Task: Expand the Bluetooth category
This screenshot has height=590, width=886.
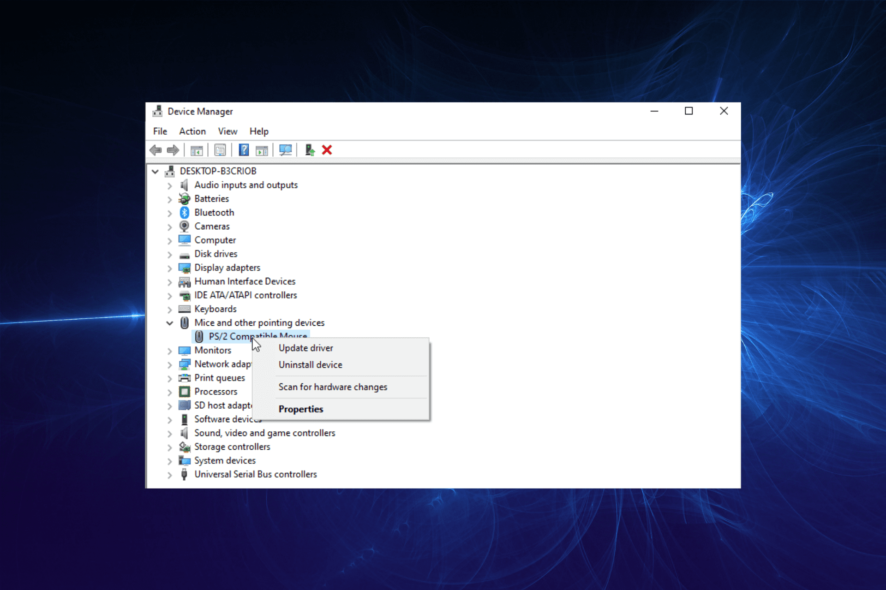Action: coord(170,213)
